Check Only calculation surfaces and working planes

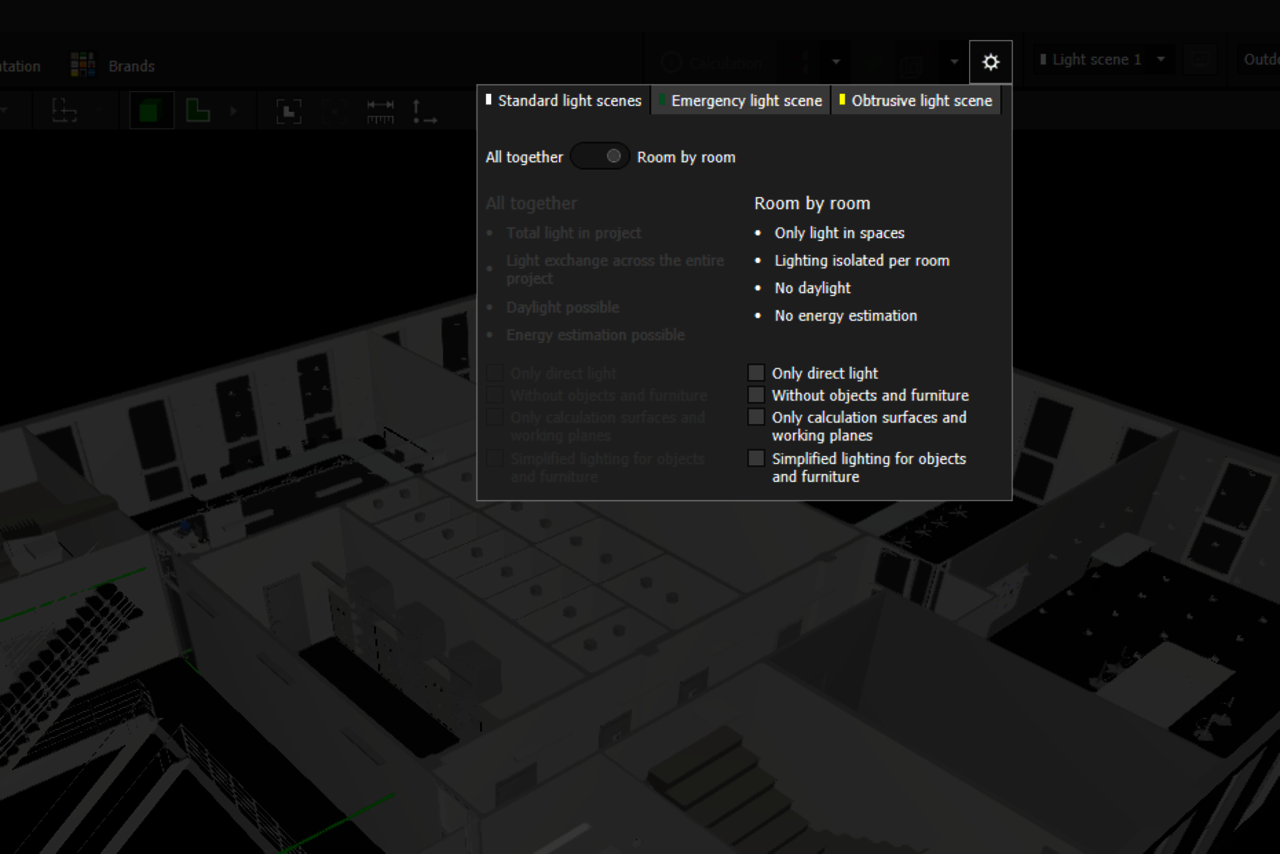tap(757, 417)
